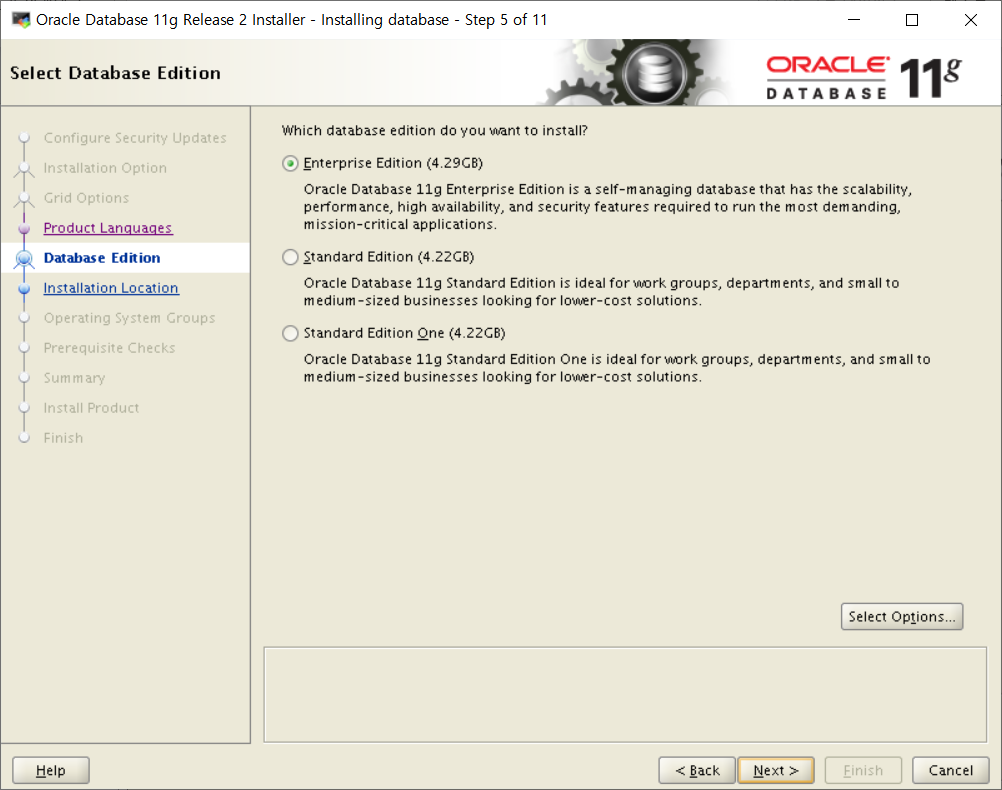Minimize the installer window
Image resolution: width=1002 pixels, height=790 pixels.
[854, 20]
